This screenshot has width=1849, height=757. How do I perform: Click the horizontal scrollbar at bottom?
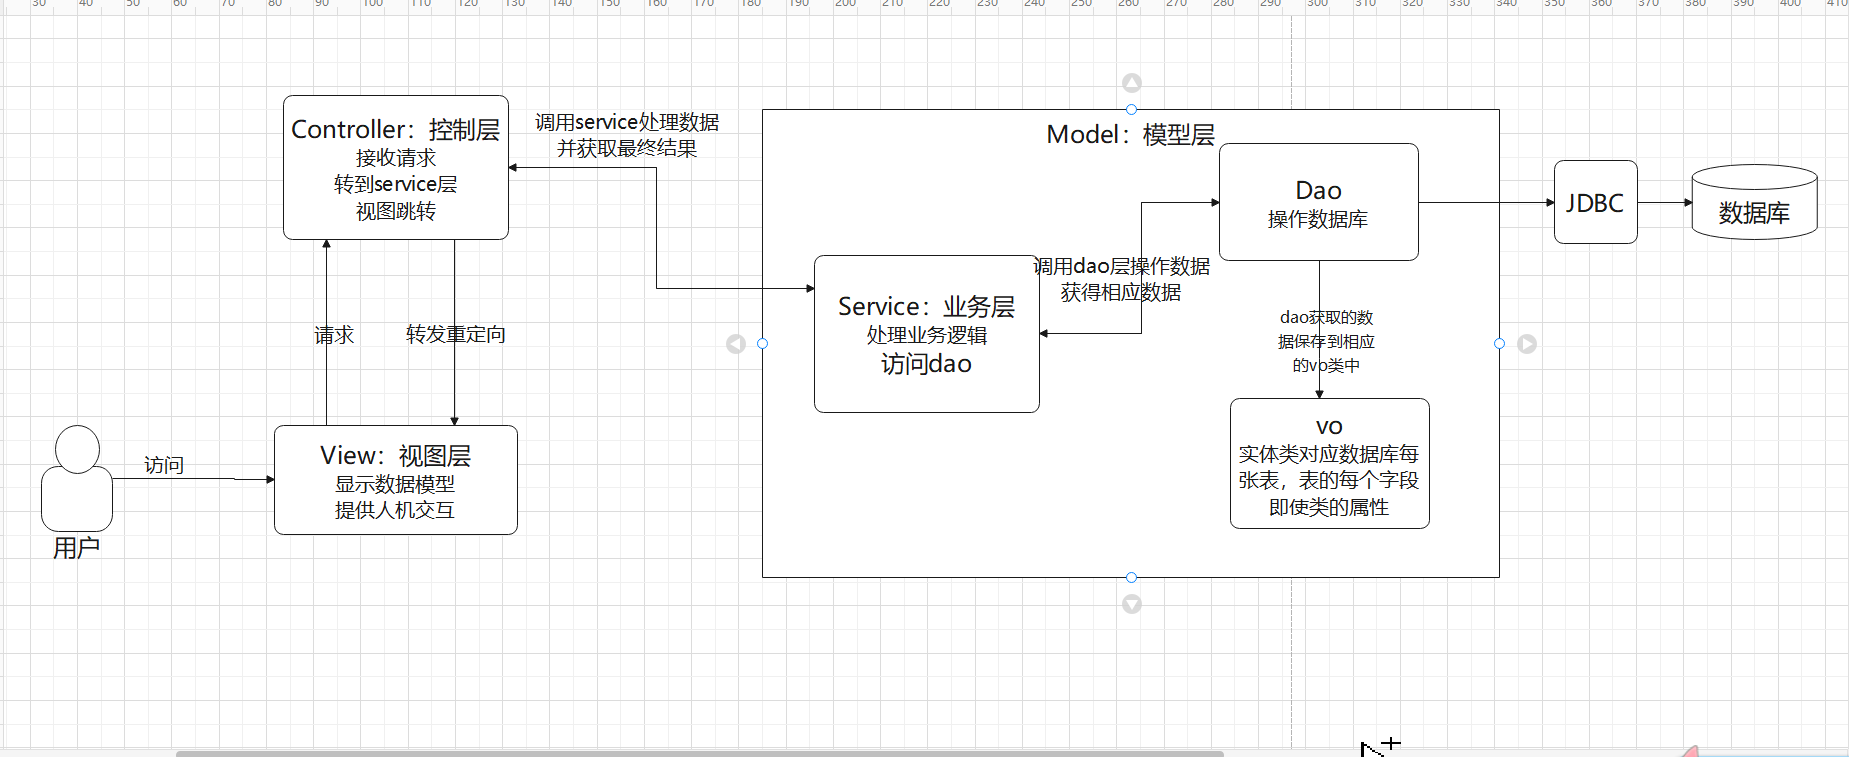(700, 753)
